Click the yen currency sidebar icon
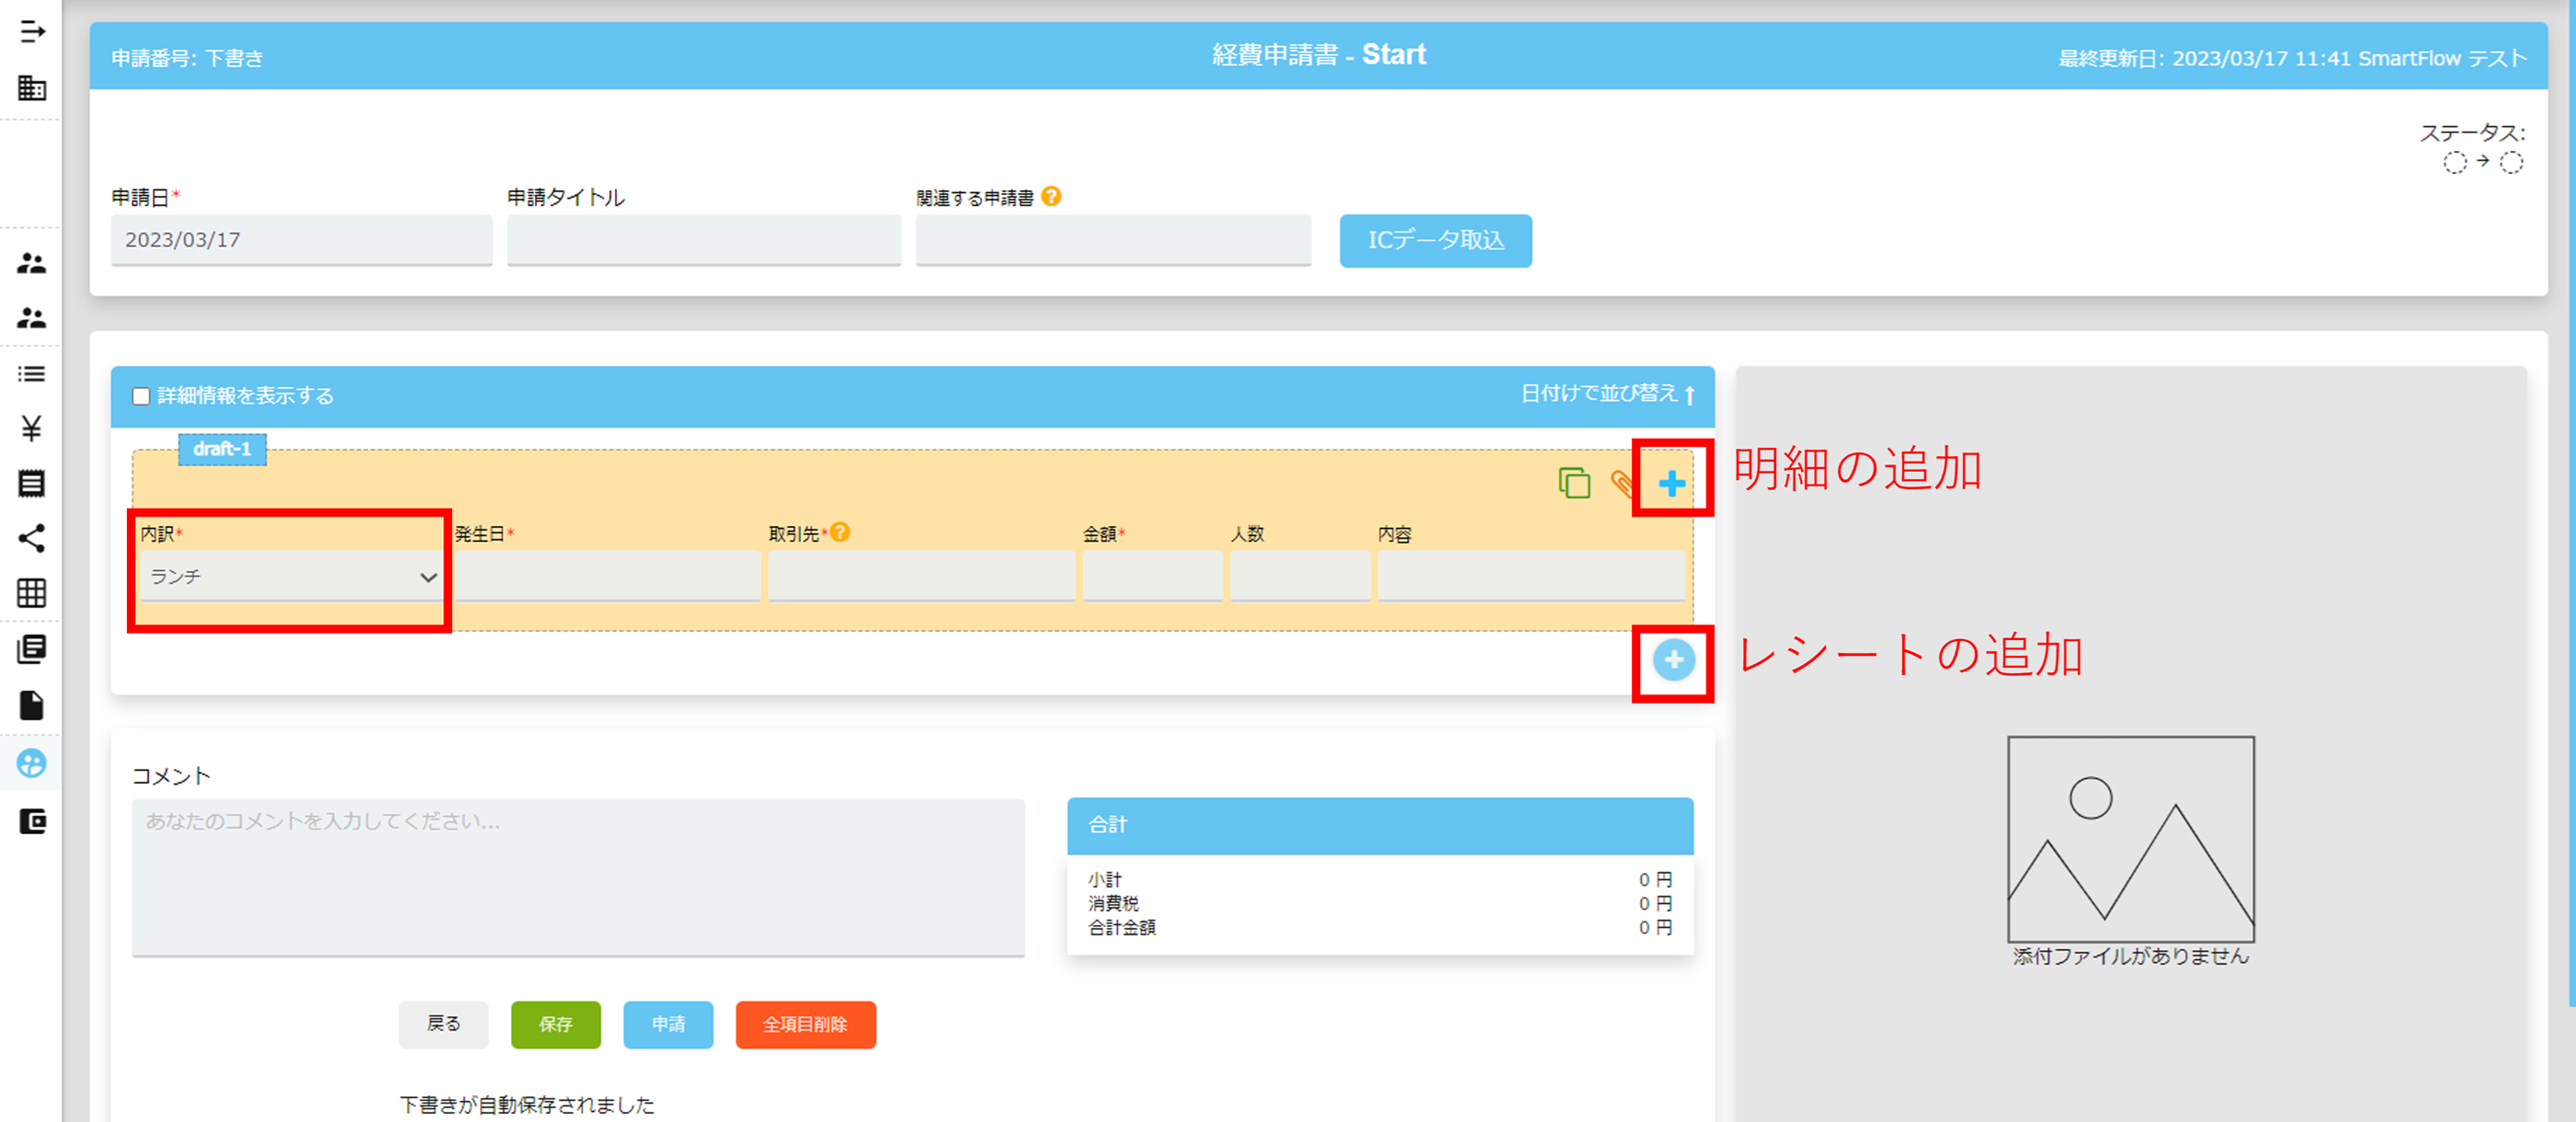The image size is (2576, 1122). point(32,428)
